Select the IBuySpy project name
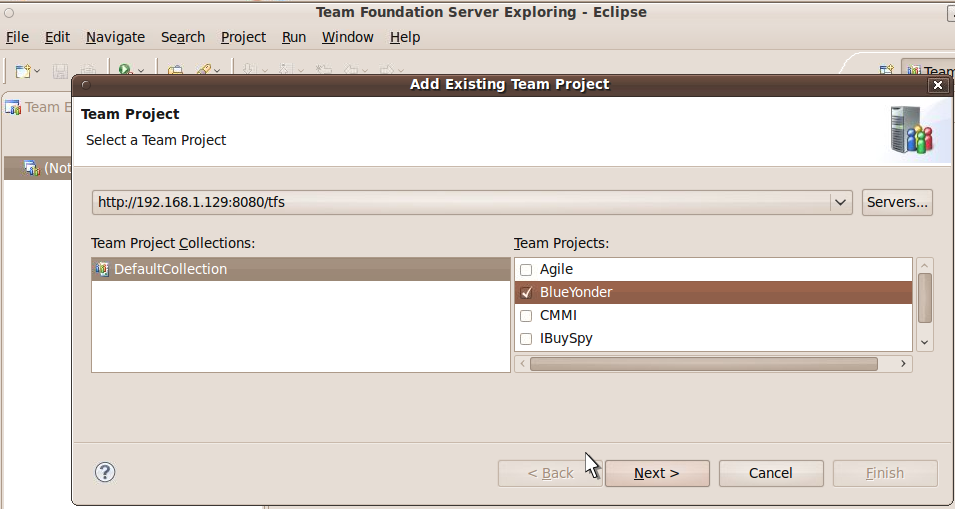This screenshot has height=509, width=956. 566,339
